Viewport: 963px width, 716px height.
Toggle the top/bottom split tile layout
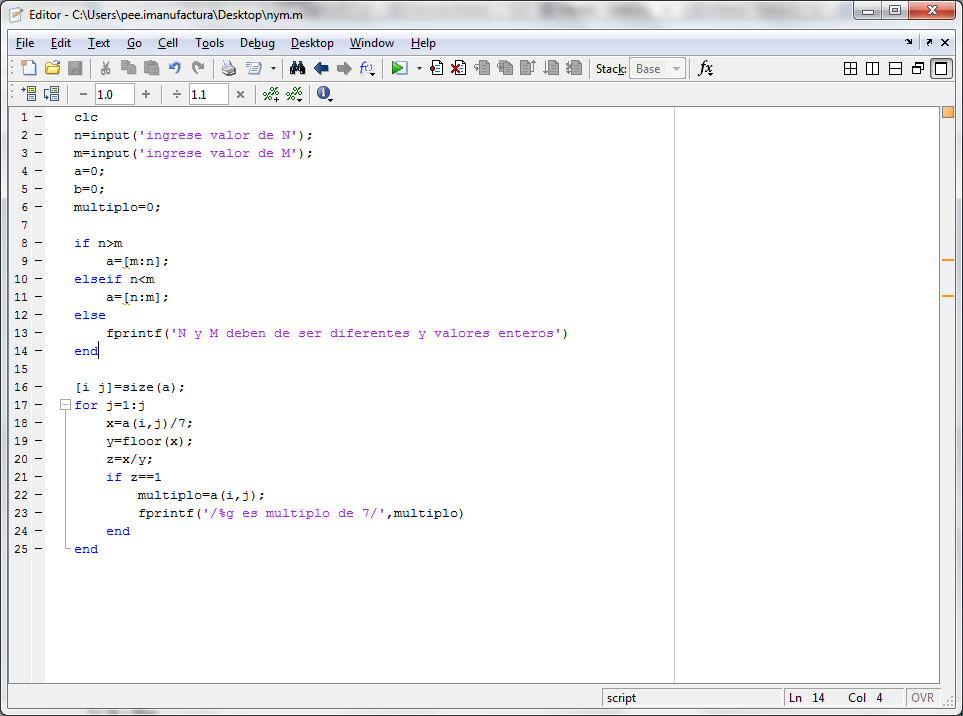895,68
